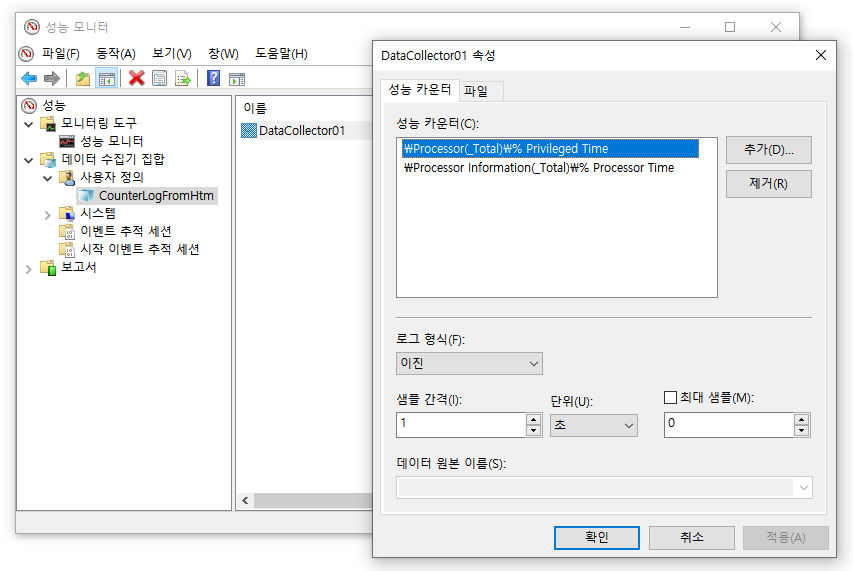
Task: Select DataCollector01 in the list pane
Action: 302,131
